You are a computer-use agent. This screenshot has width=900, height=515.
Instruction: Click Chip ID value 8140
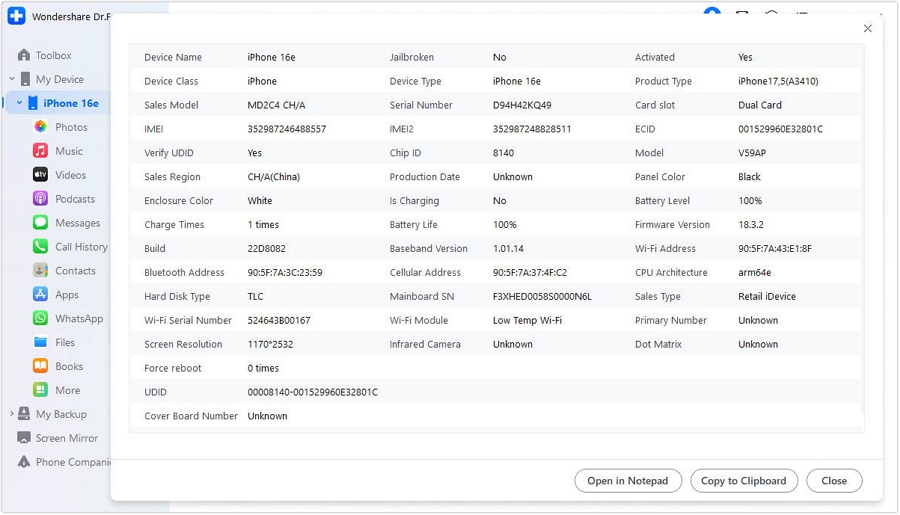click(503, 153)
